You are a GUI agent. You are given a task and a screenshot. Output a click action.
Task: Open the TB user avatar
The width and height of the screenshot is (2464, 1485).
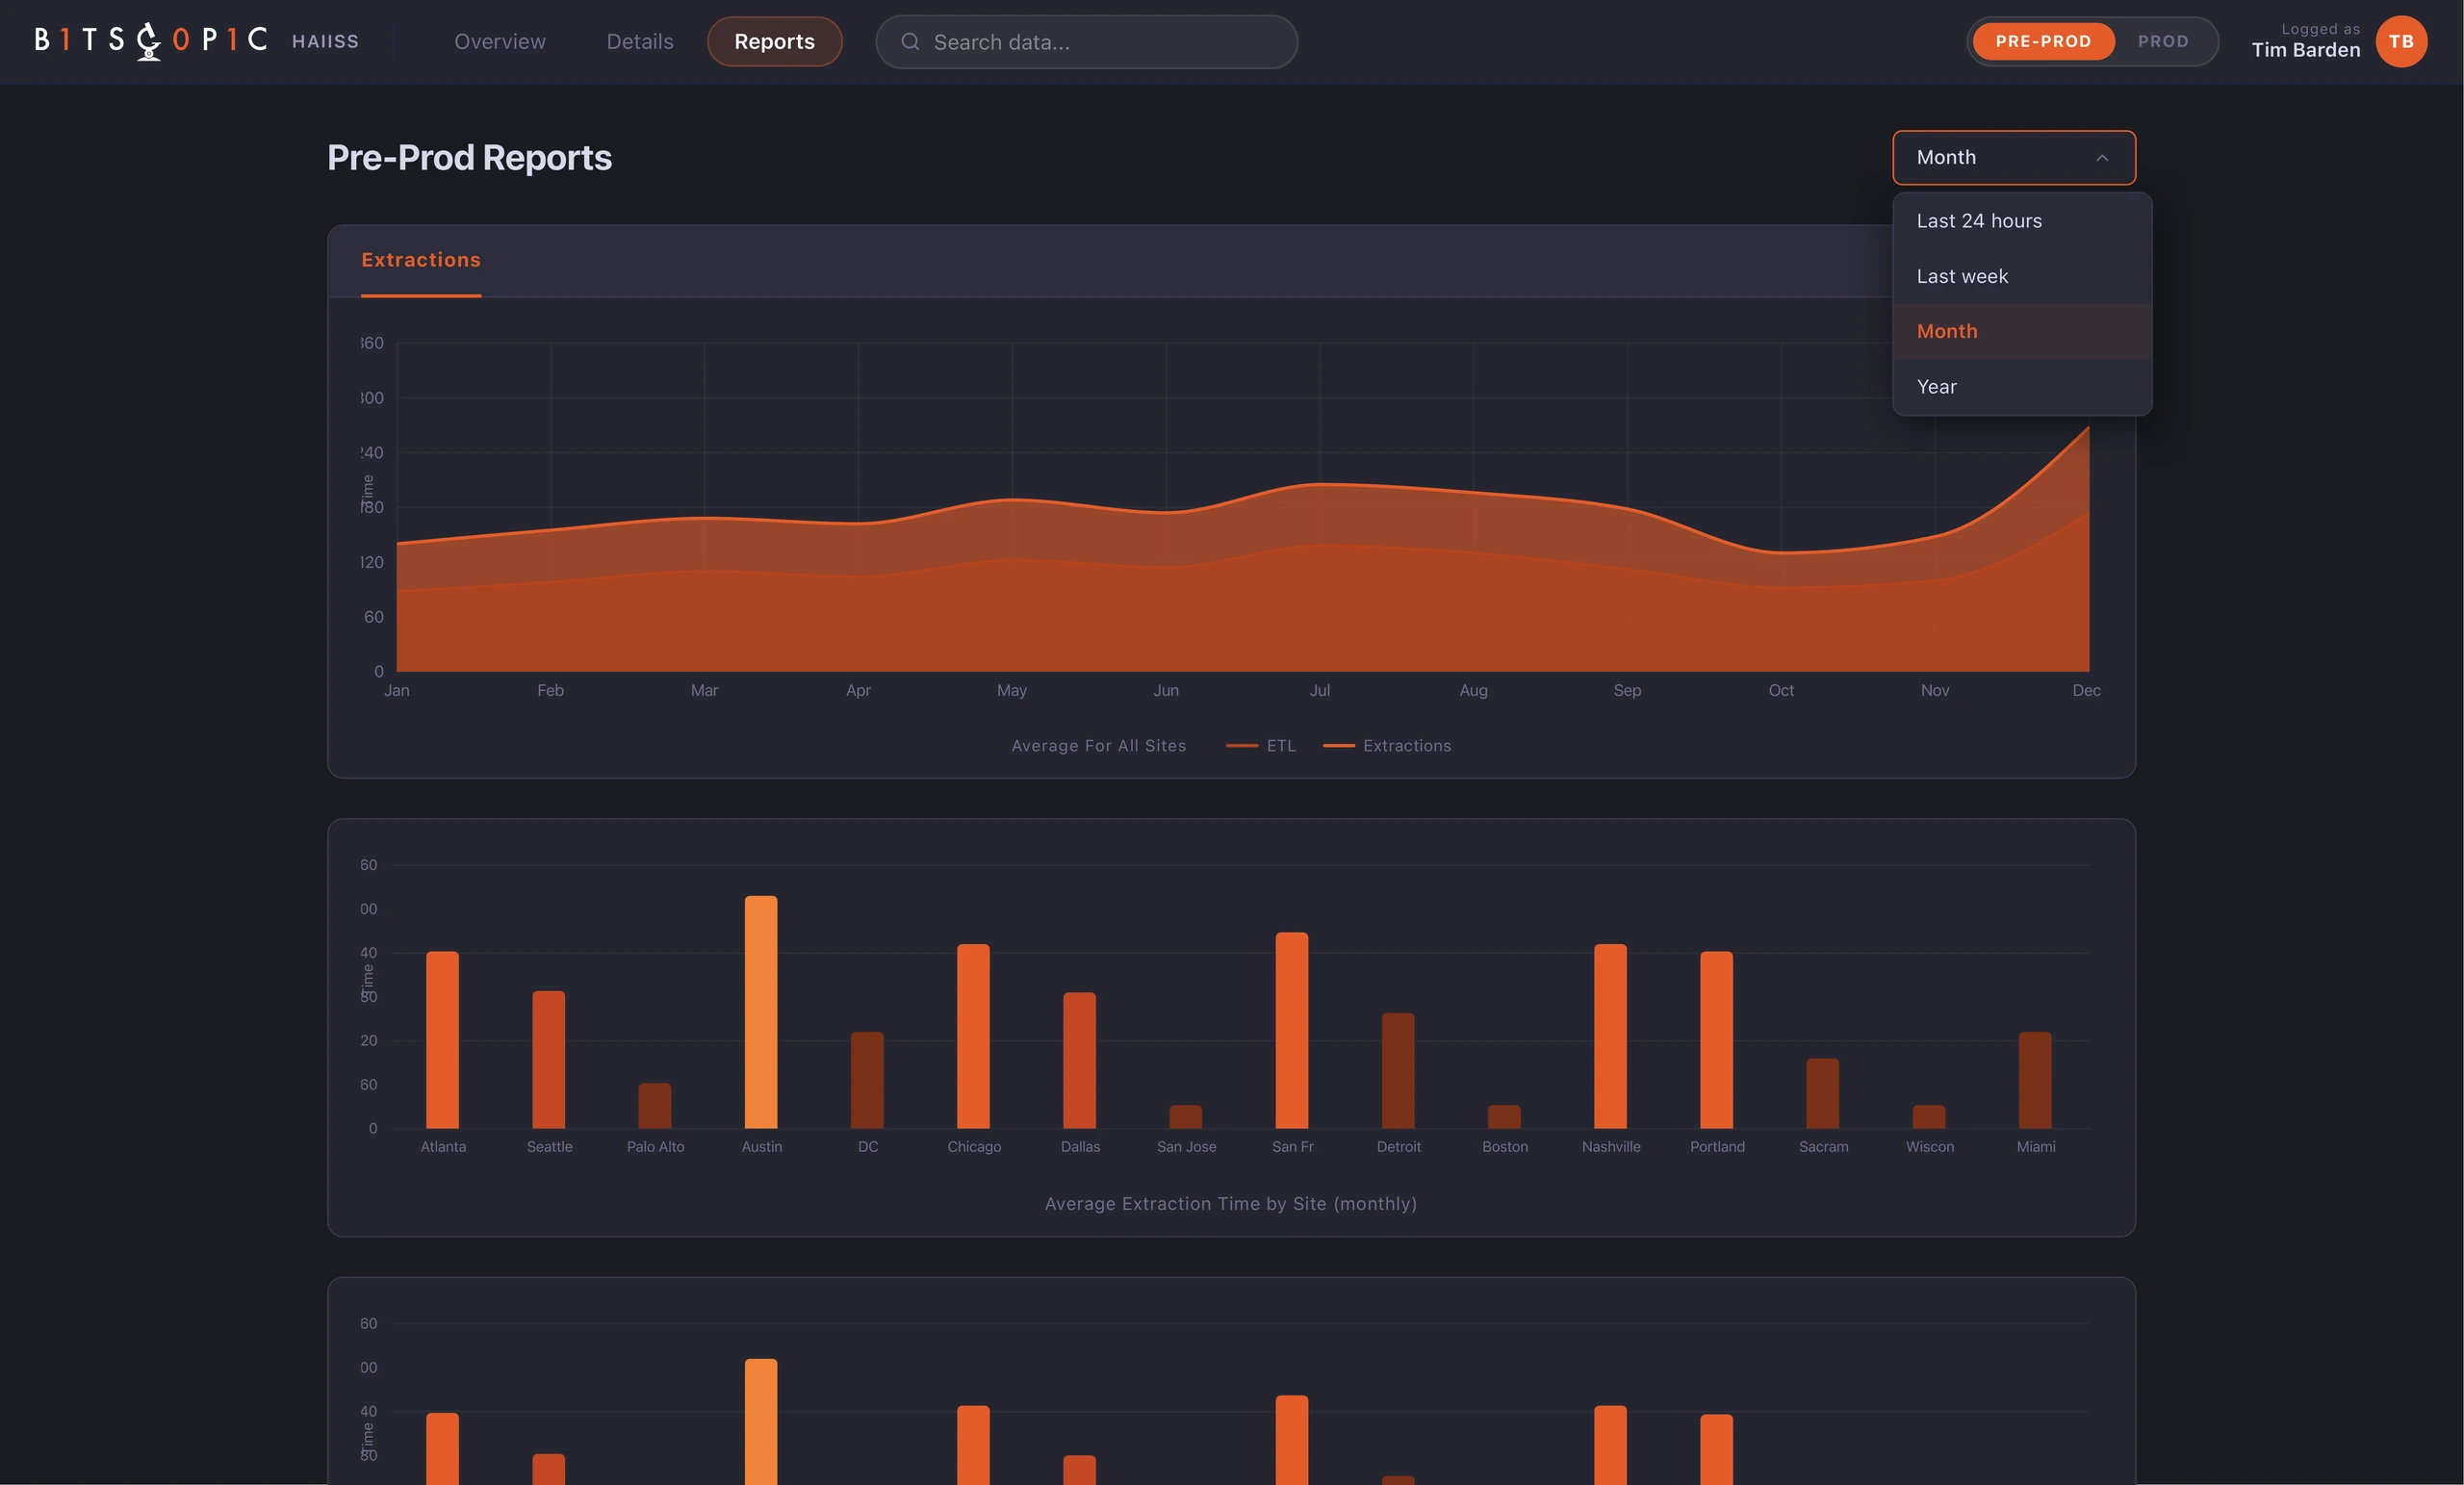pyautogui.click(x=2401, y=41)
